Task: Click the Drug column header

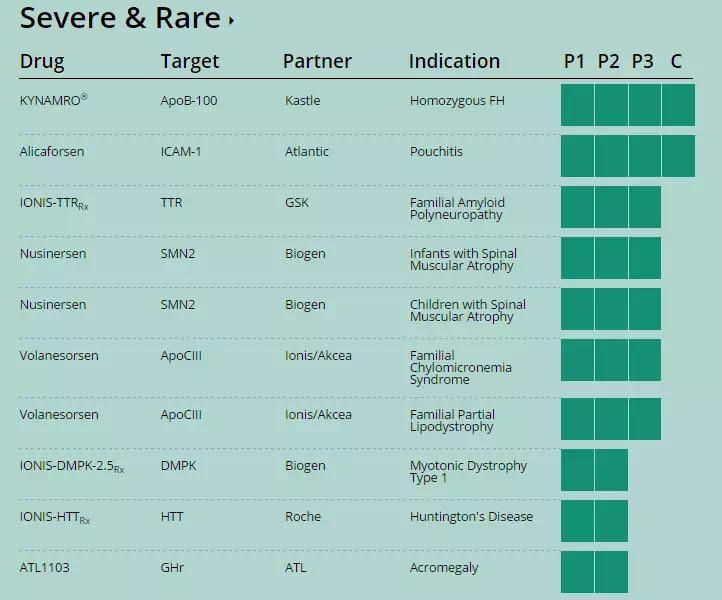Action: (42, 61)
